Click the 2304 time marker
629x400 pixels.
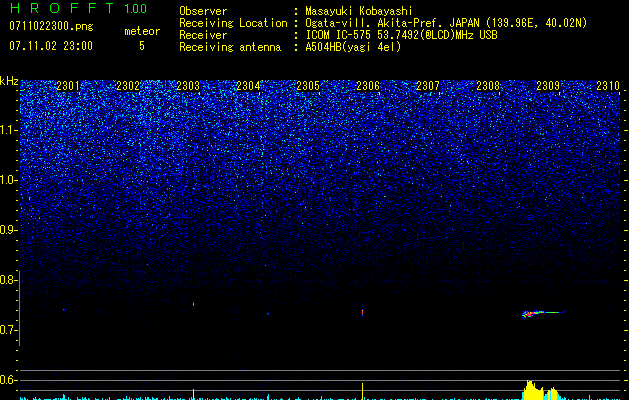click(x=248, y=86)
